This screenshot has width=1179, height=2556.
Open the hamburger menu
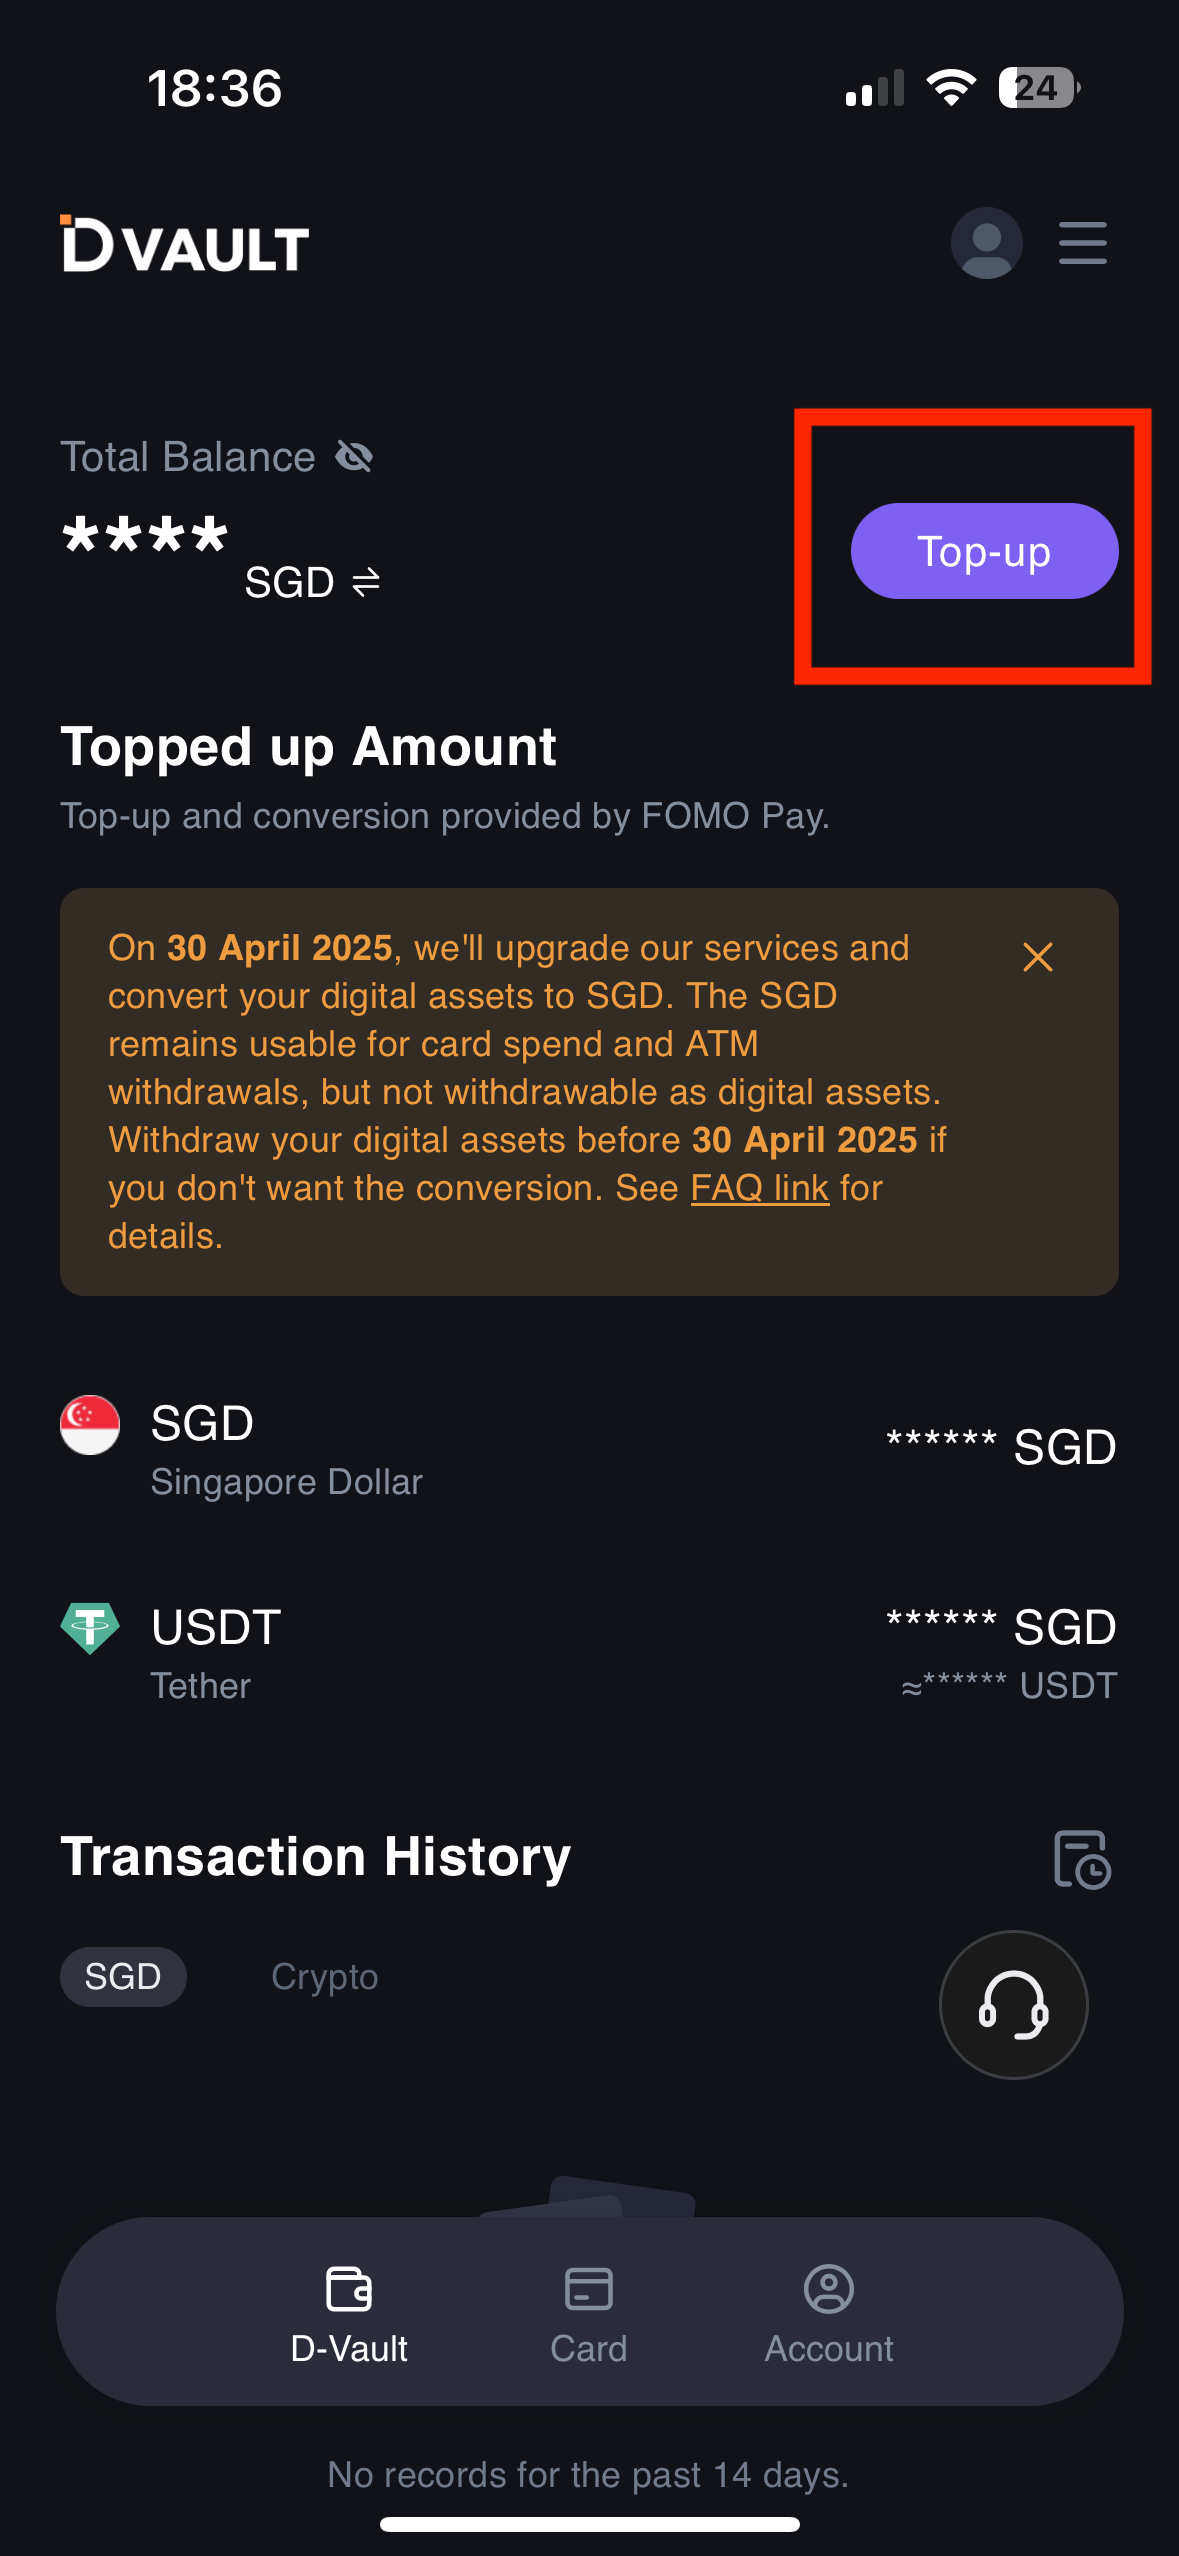pos(1082,243)
